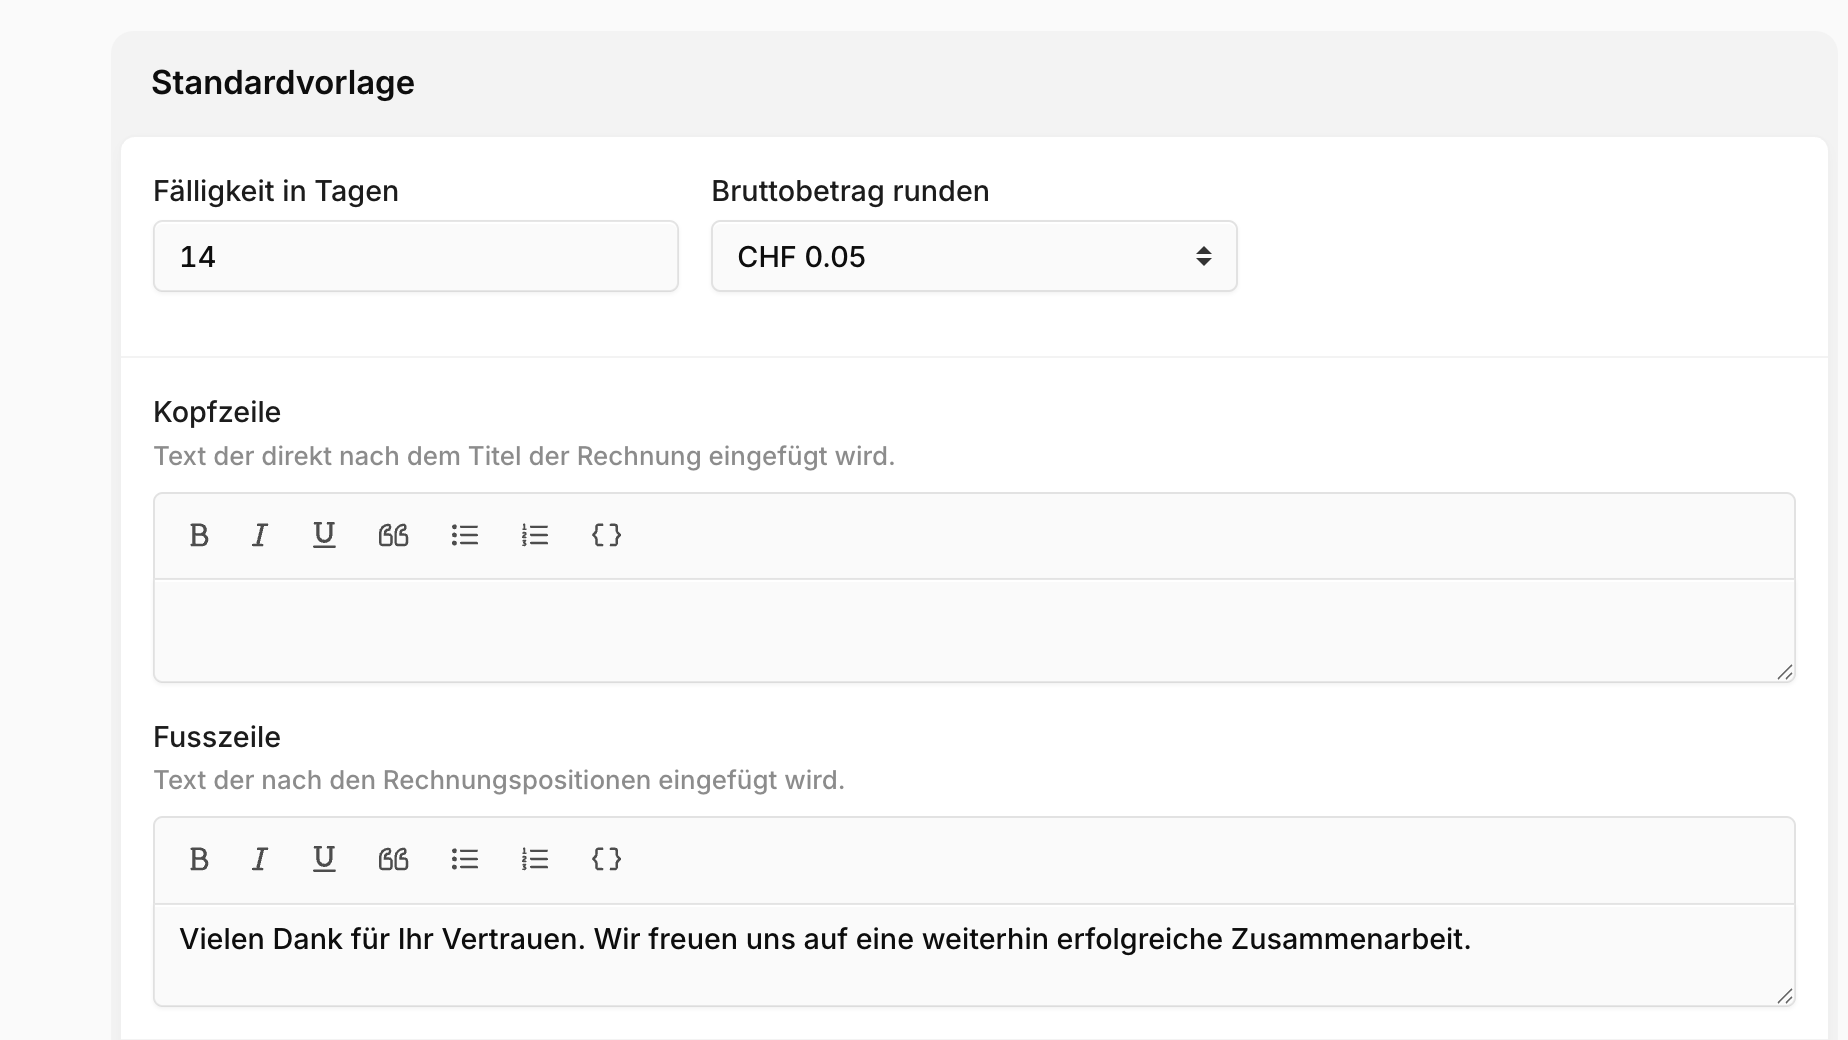Insert placeholder braces in Kopfzeile editor
The image size is (1848, 1040).
[x=607, y=535]
